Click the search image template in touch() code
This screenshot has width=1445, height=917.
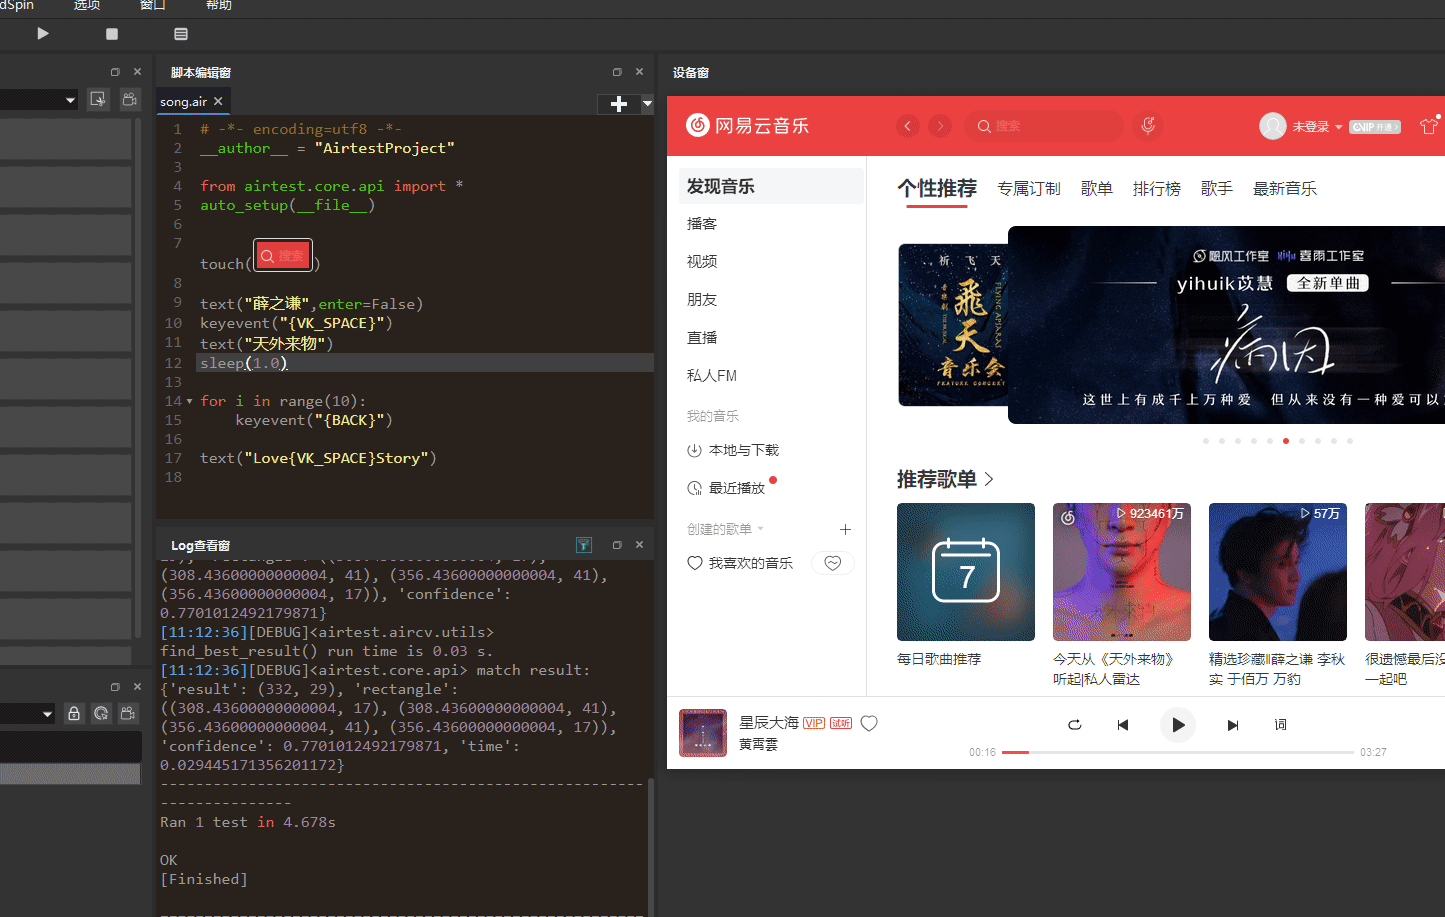coord(283,256)
